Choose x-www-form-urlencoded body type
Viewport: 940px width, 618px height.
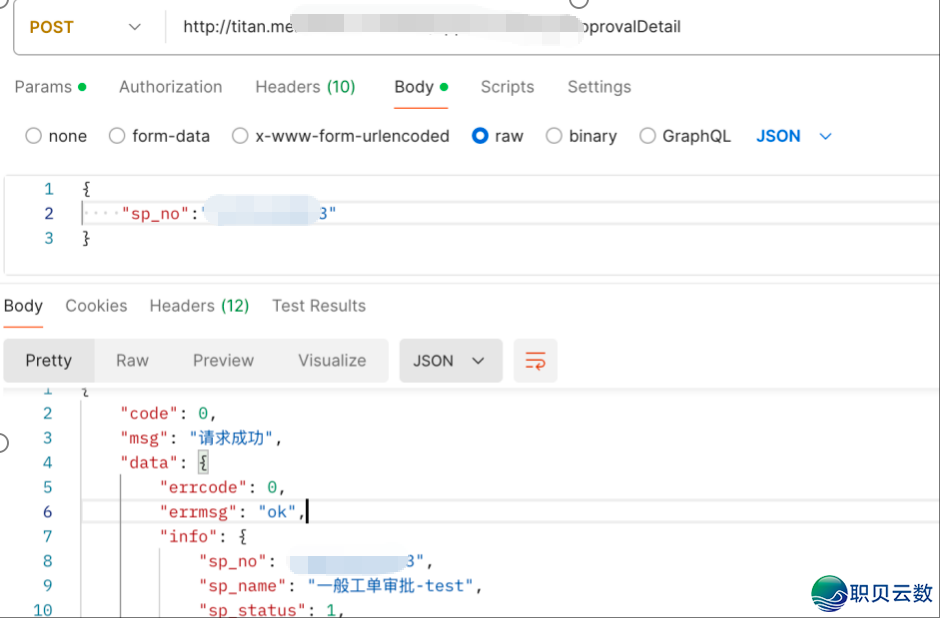(x=240, y=136)
